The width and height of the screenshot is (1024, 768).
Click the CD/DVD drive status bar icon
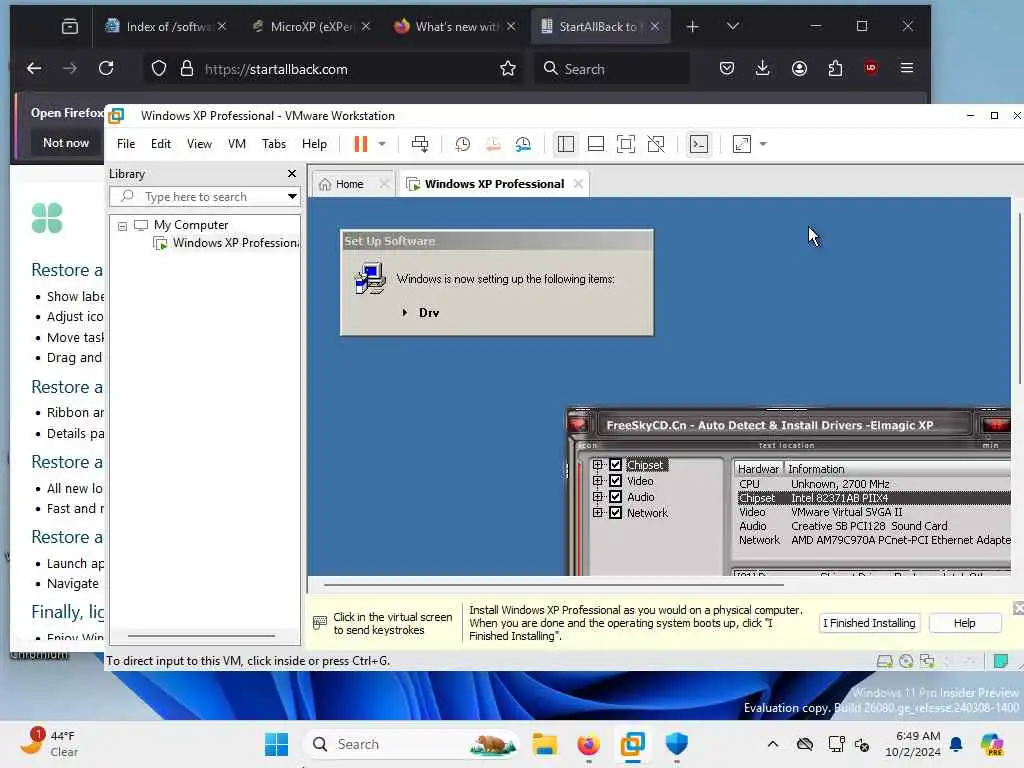(906, 661)
